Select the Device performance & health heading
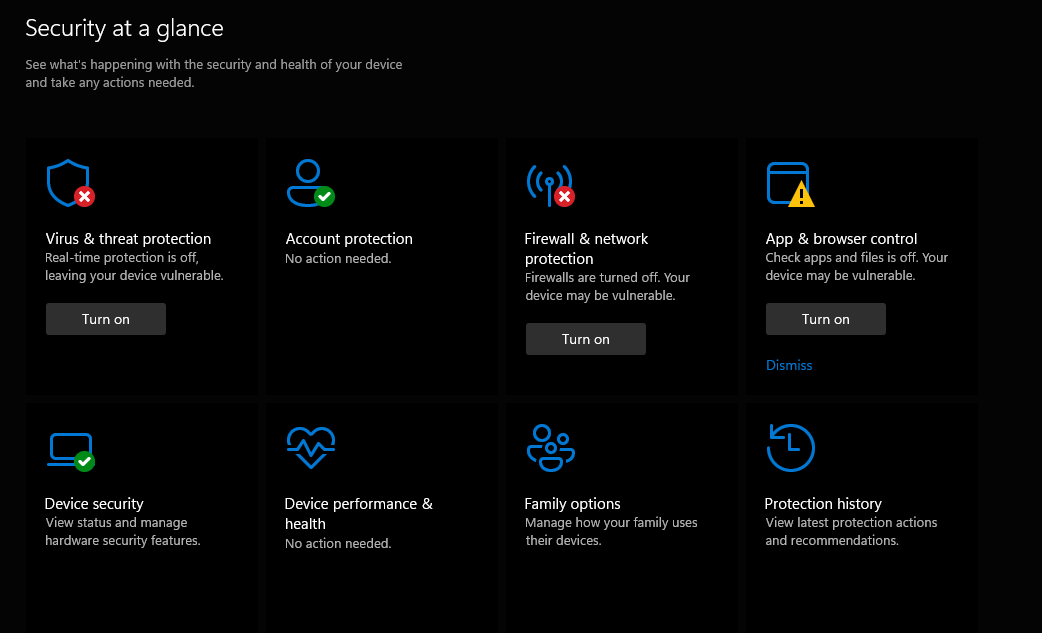 coord(358,513)
